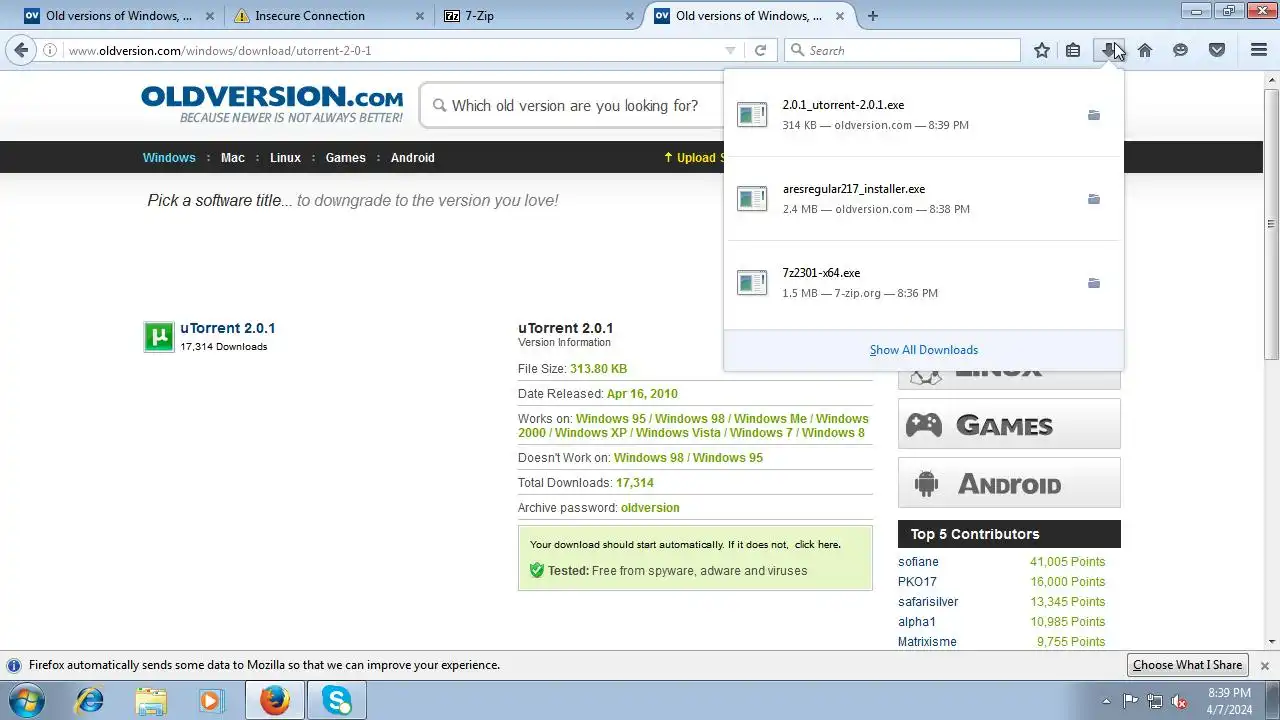The image size is (1280, 720).
Task: Open contributor alpha1 profile
Action: 917,622
